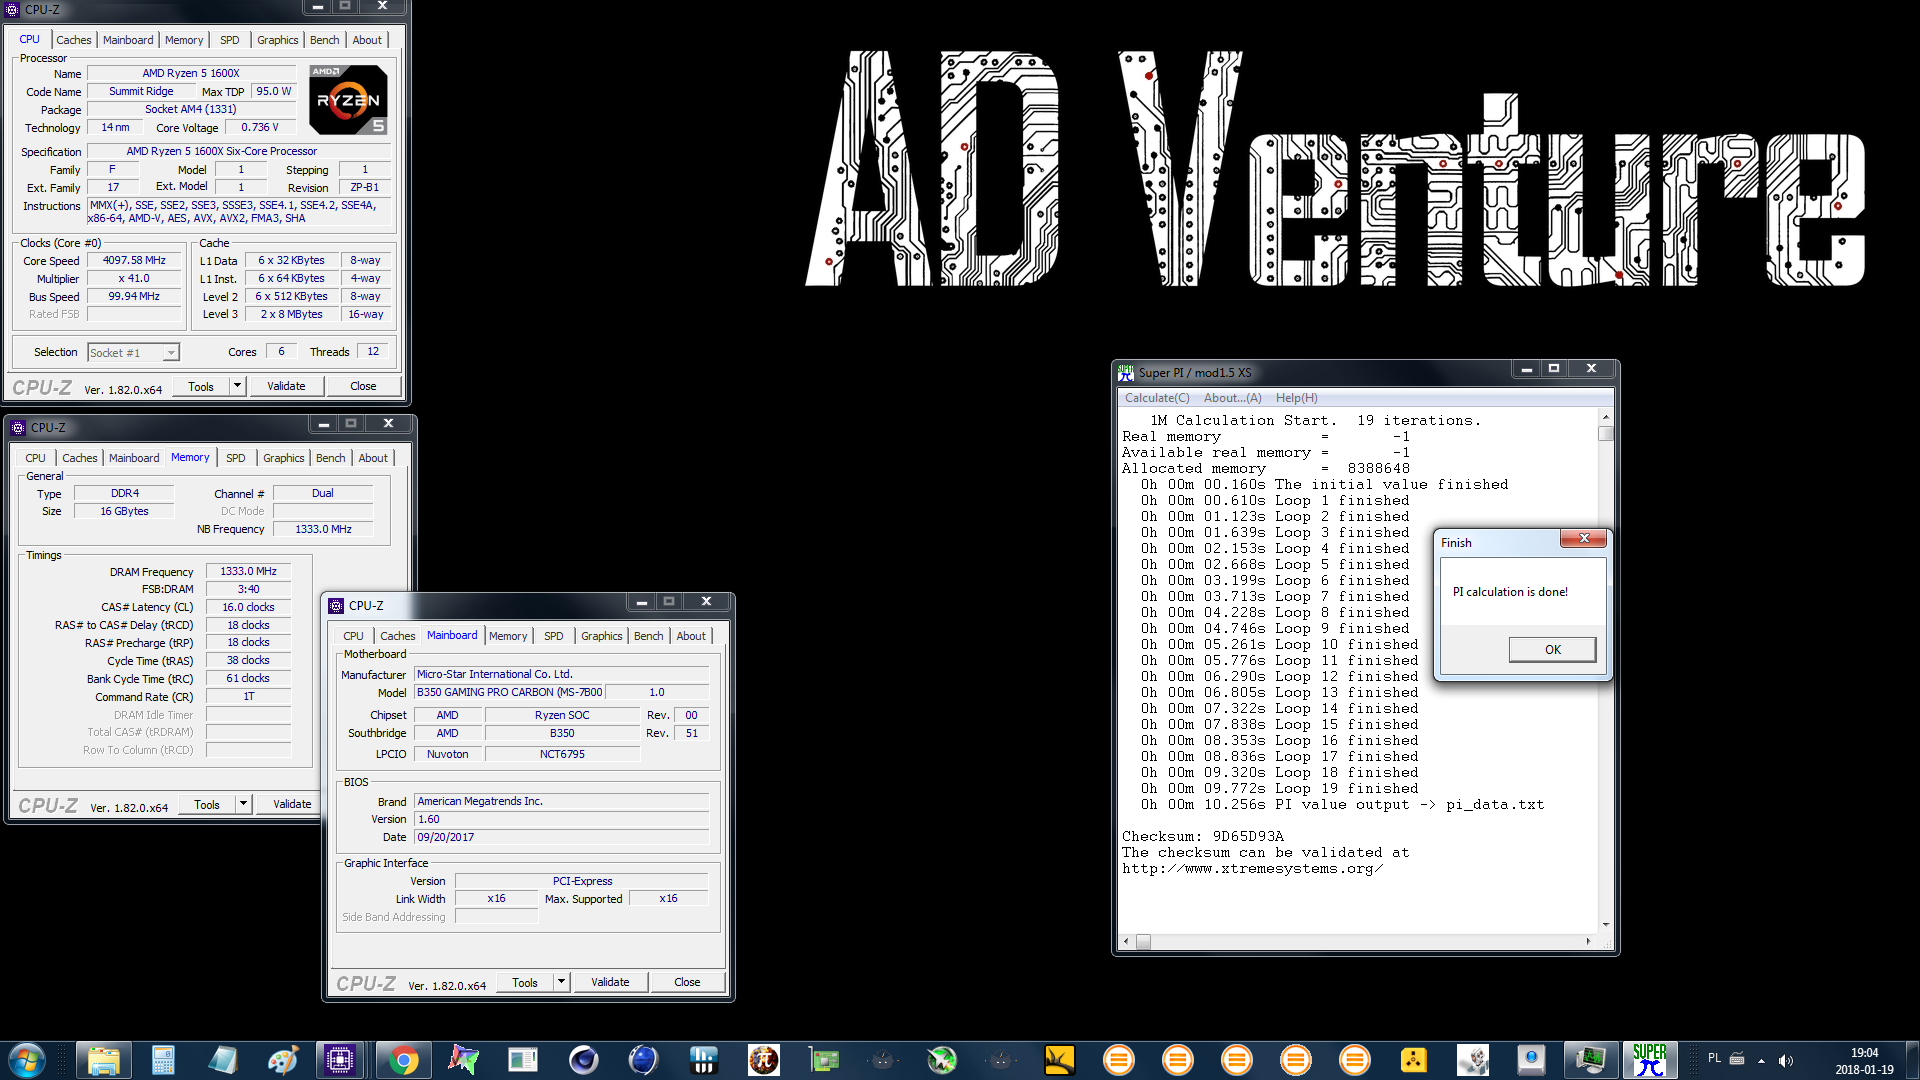1920x1080 pixels.
Task: Open the window-layout icon next to Cinebench
Action: [x=523, y=1060]
